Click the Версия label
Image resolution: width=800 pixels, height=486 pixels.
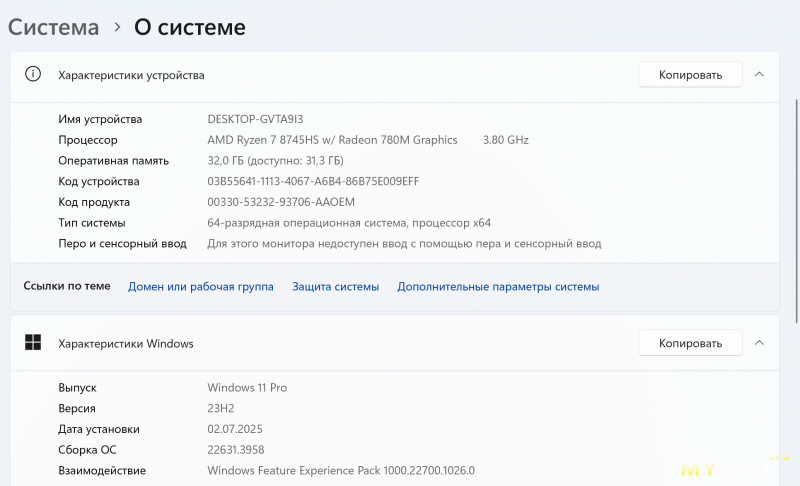(x=77, y=408)
